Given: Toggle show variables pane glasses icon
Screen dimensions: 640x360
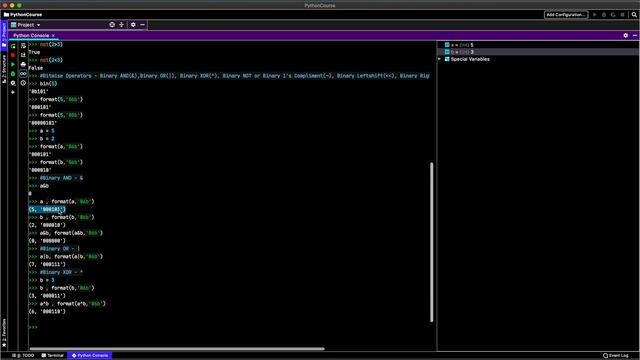Looking at the screenshot, I should tap(23, 74).
